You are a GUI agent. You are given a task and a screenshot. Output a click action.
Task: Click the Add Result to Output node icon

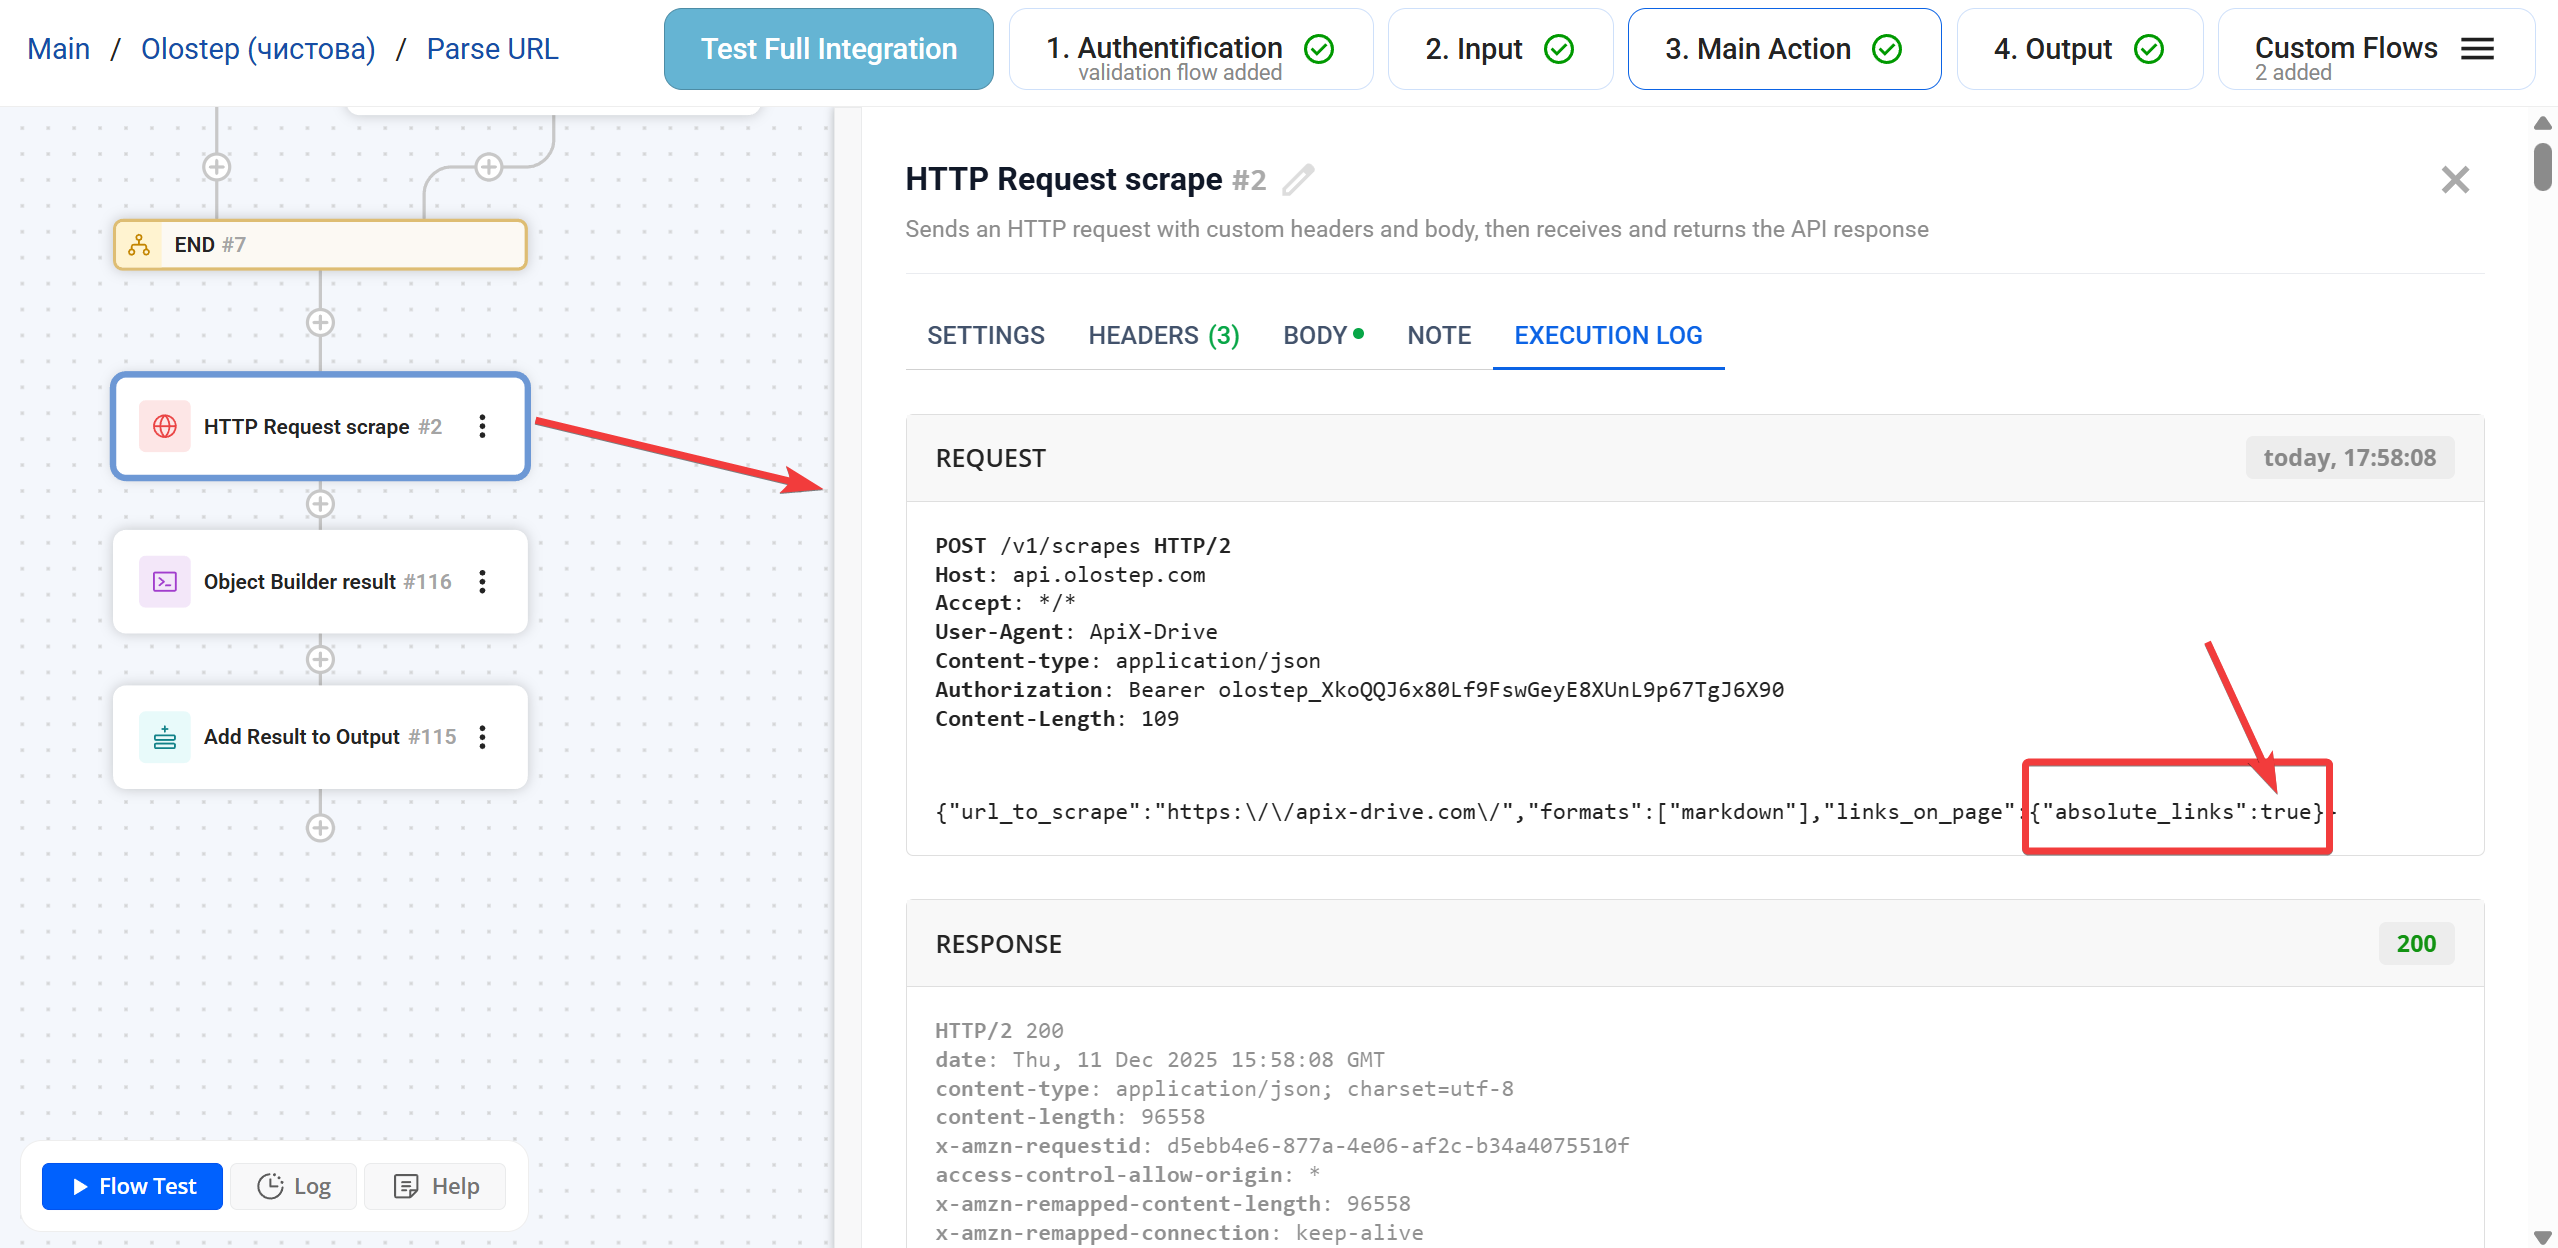pos(164,737)
